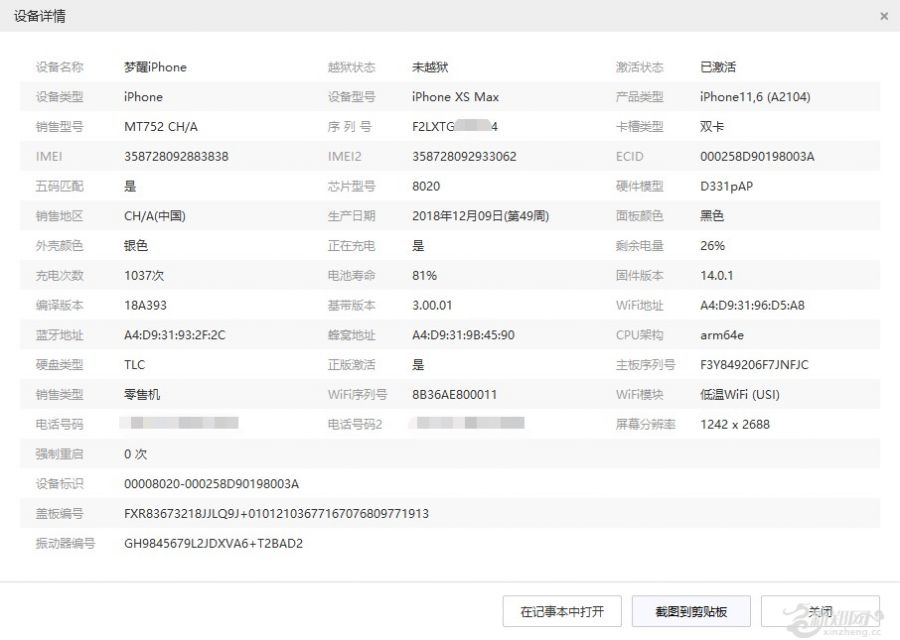
Task: Select IMEI2 value 358728092933062
Action: 464,157
